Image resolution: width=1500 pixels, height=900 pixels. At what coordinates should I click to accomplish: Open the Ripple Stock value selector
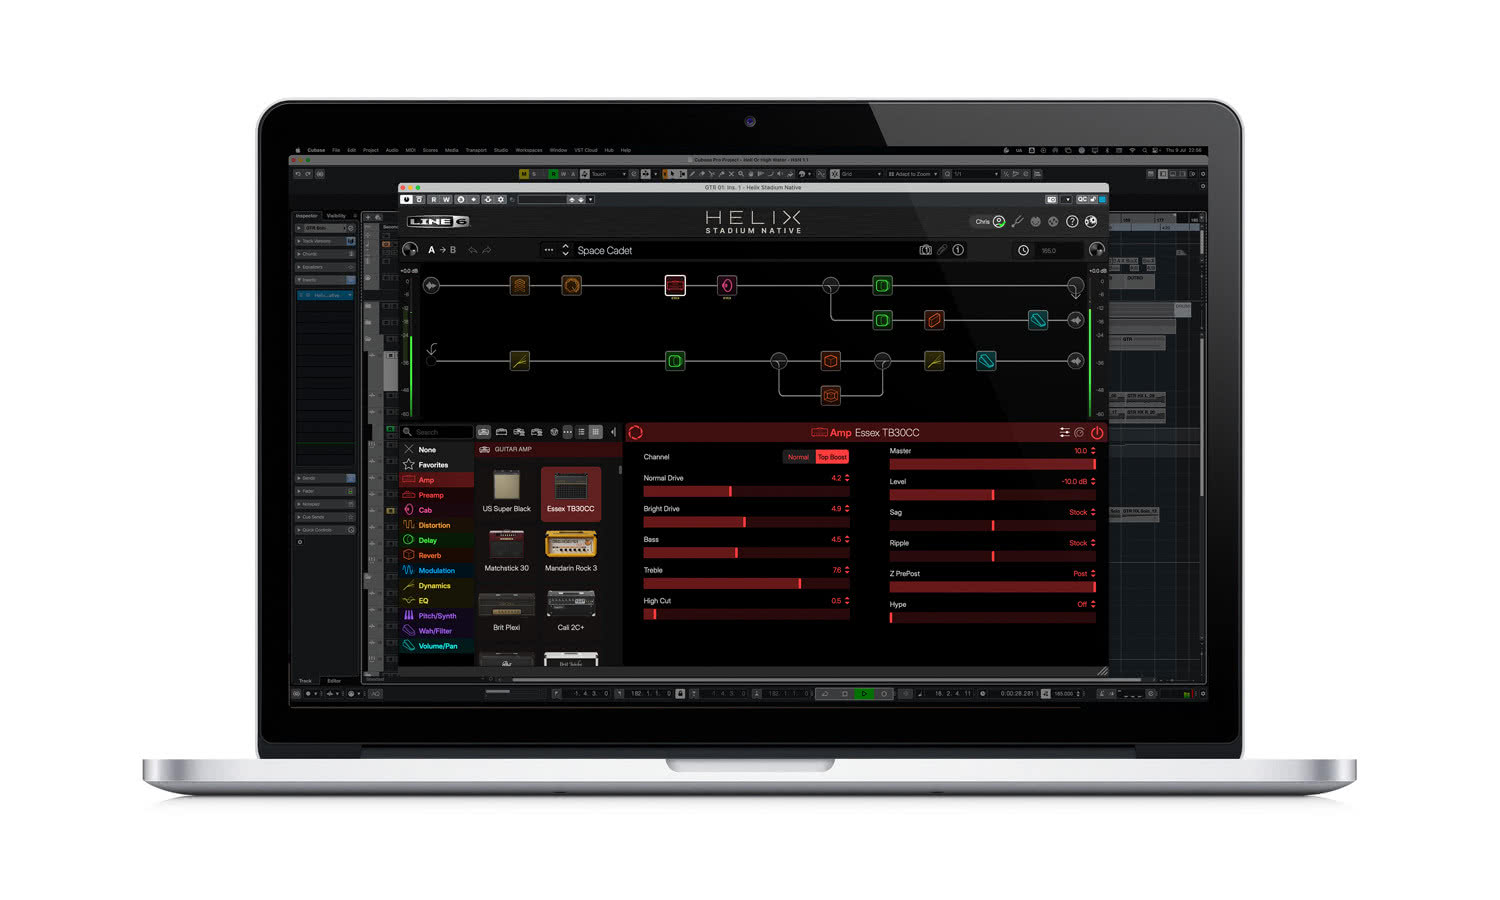(x=1082, y=543)
